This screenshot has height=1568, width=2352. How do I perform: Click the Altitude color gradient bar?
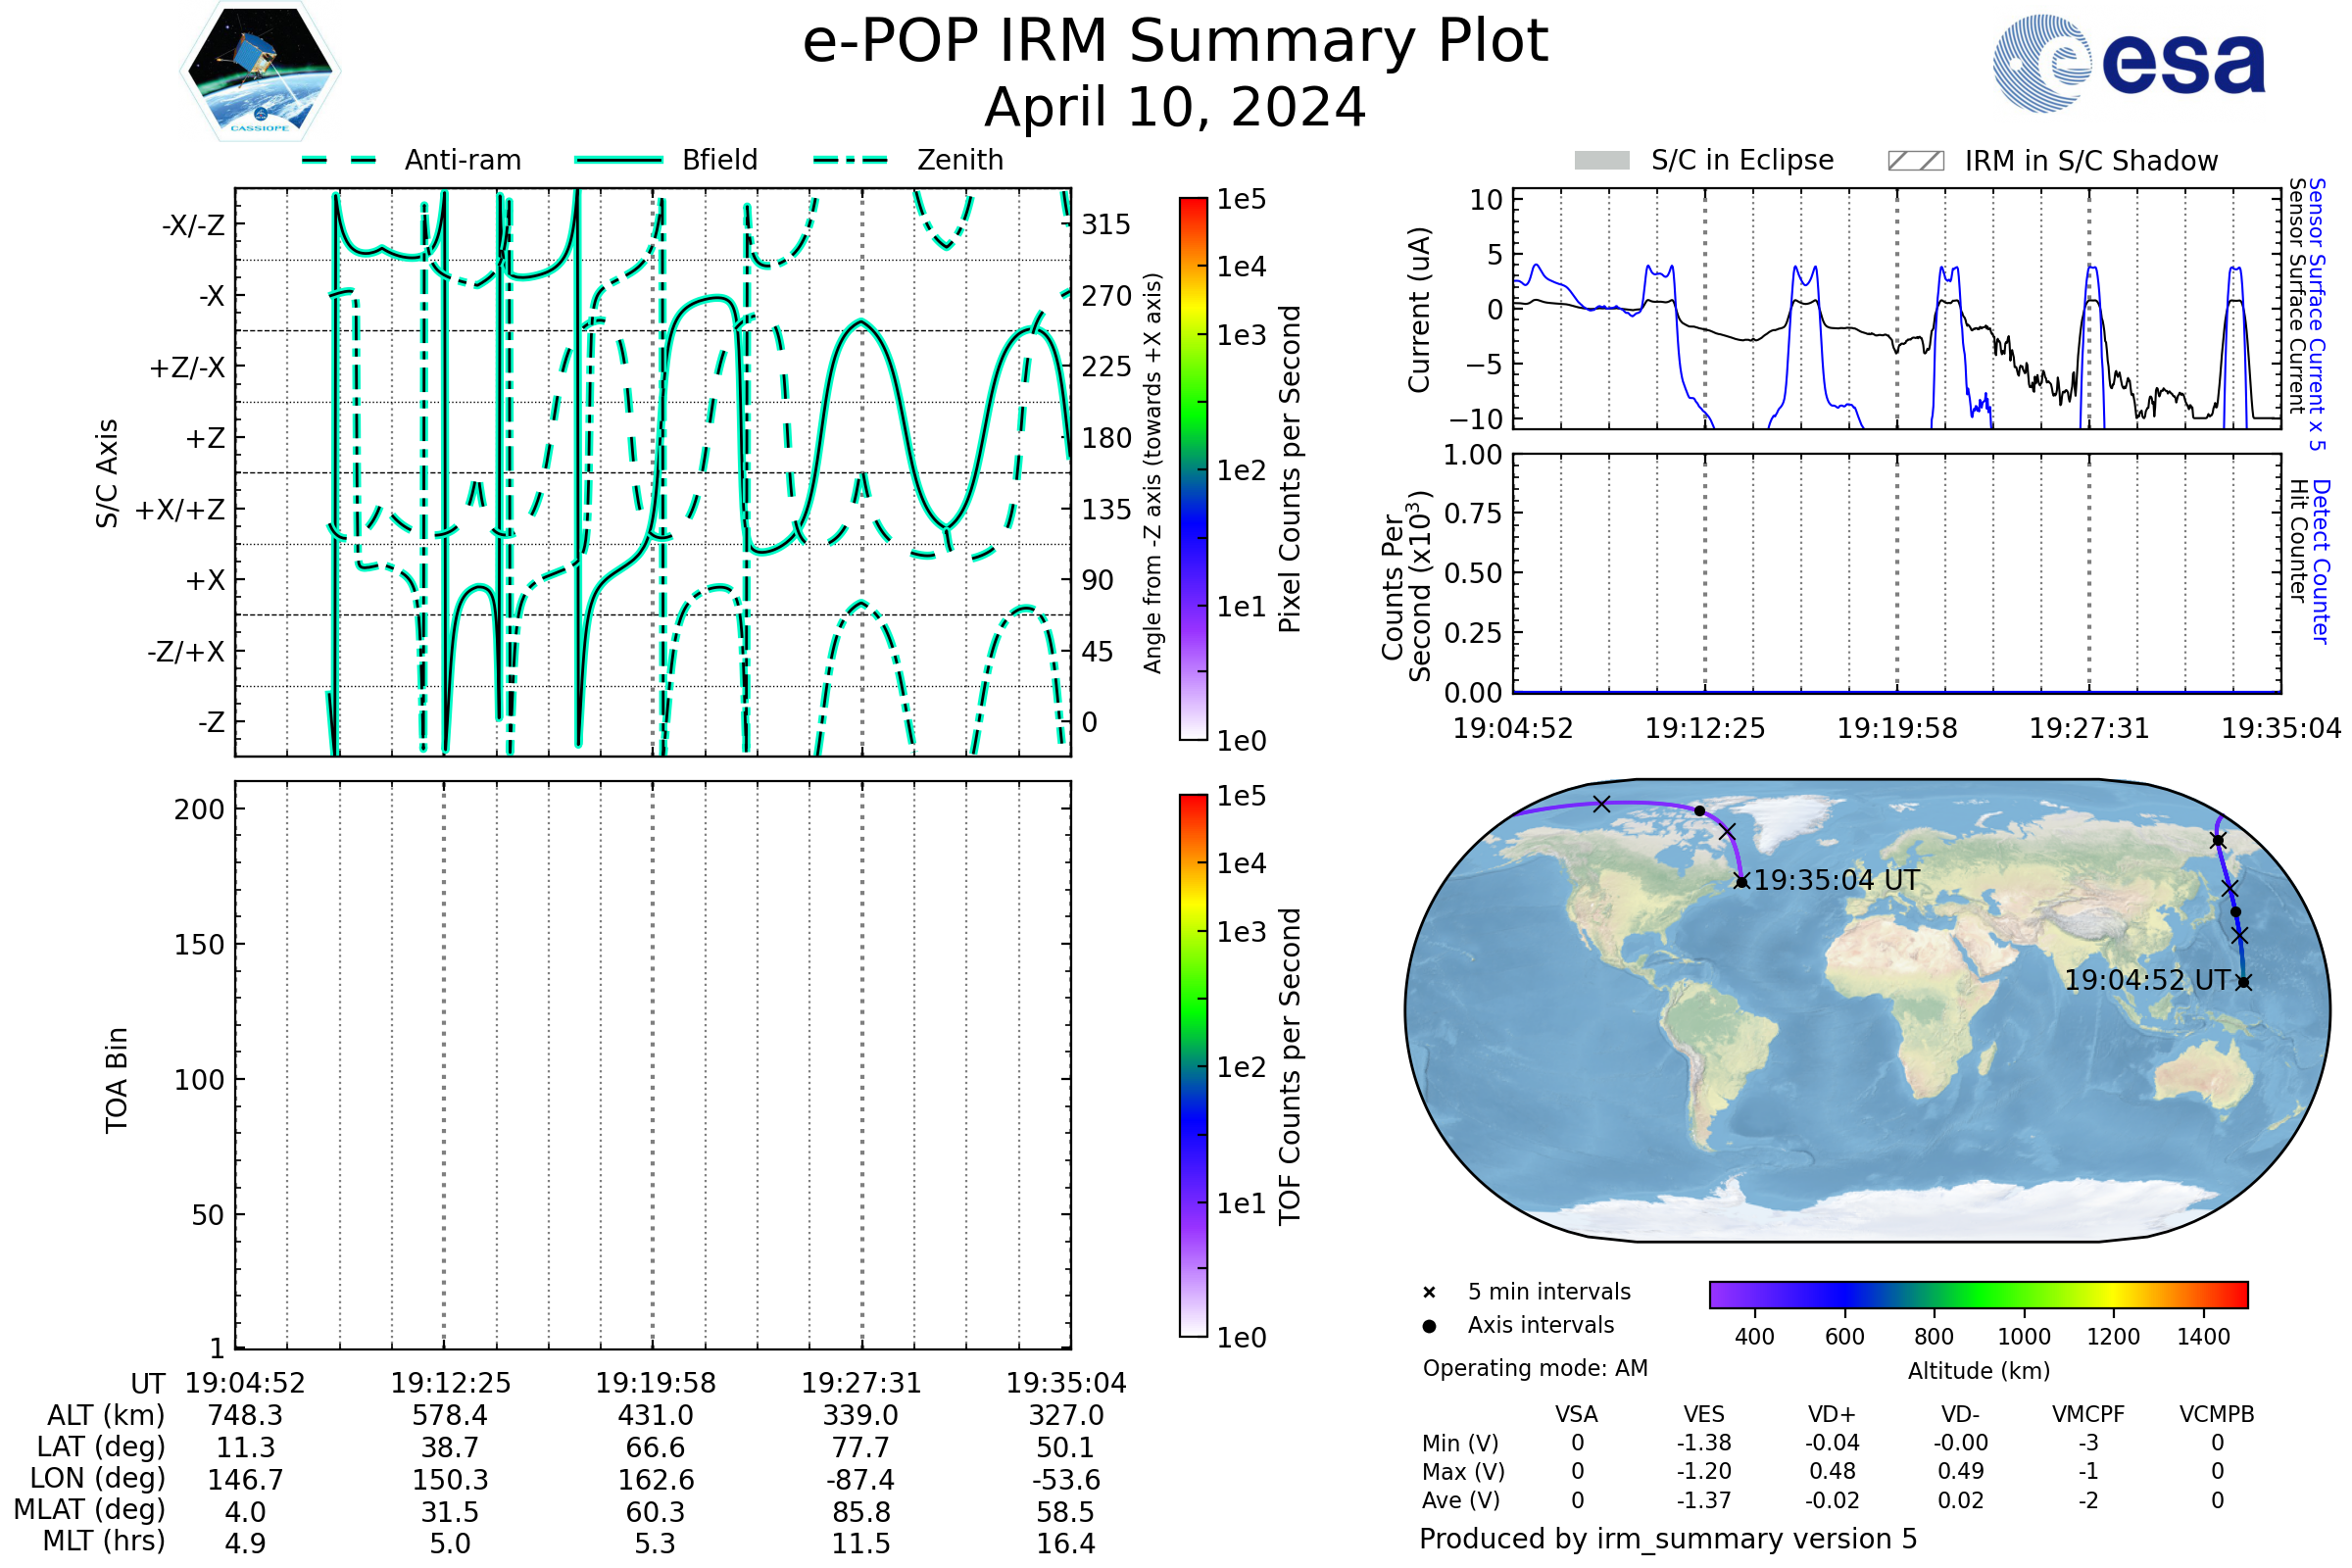(1978, 1294)
